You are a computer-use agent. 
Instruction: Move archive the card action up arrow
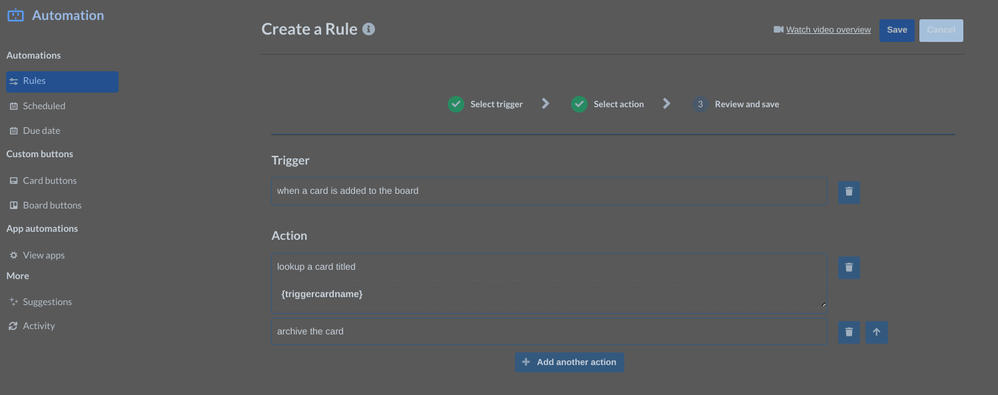(876, 332)
